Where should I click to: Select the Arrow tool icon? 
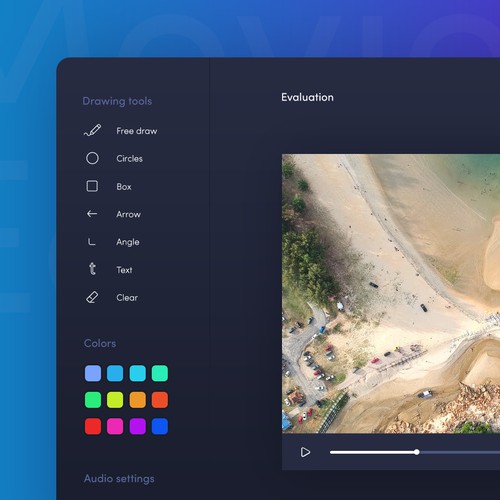pos(92,214)
